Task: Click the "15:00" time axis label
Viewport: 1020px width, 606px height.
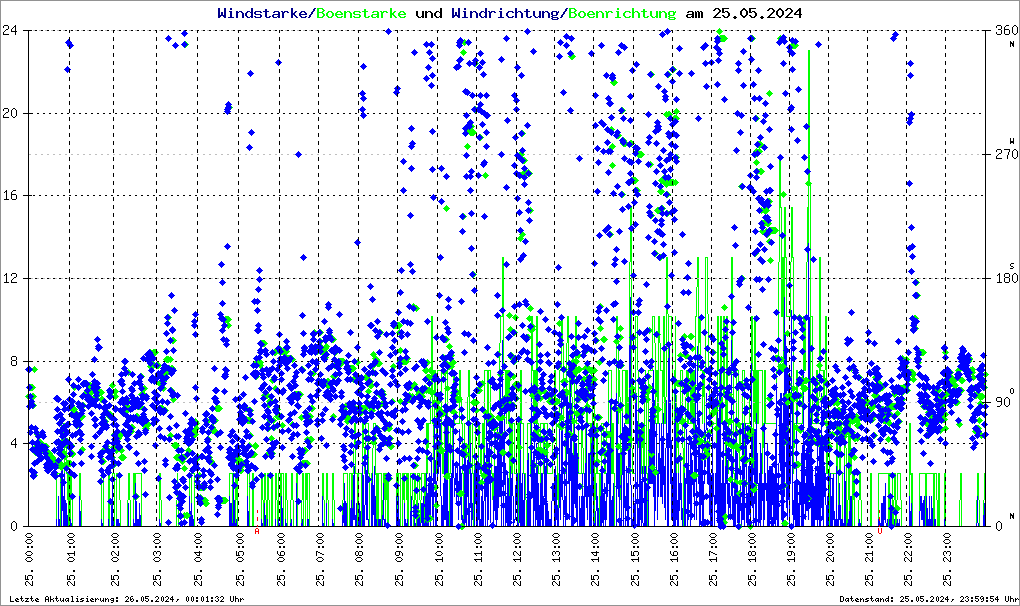Action: (x=634, y=547)
